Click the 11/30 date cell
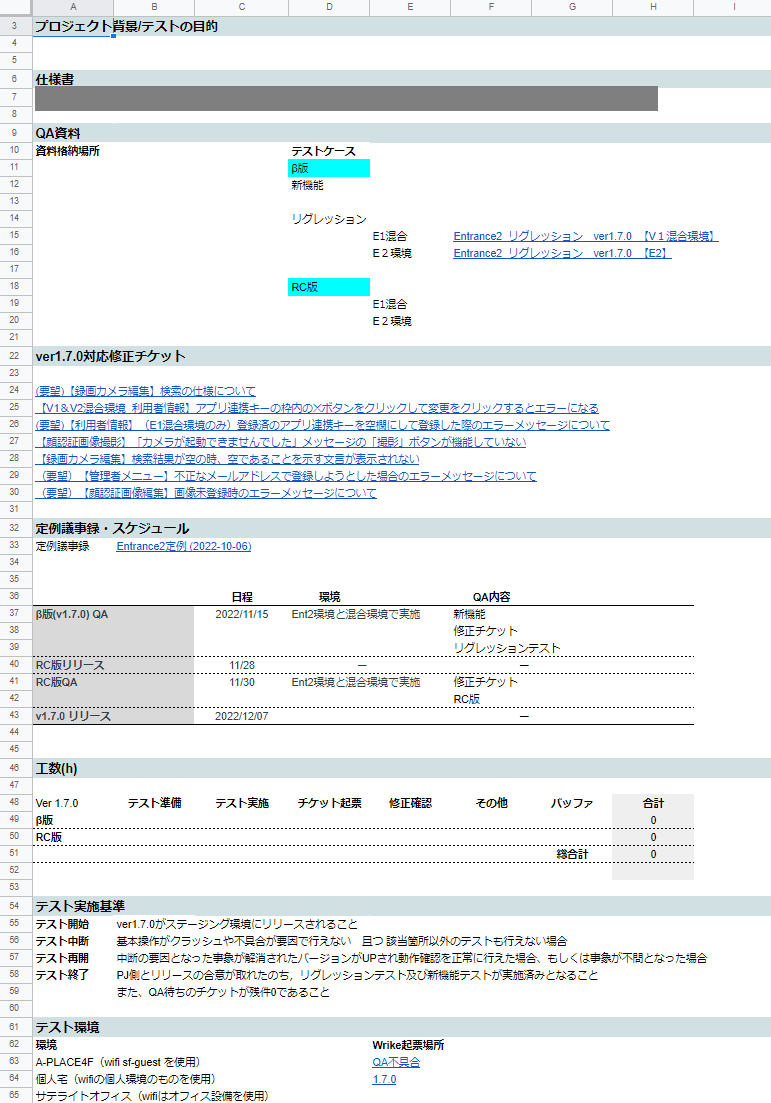The width and height of the screenshot is (771, 1103). (241, 682)
